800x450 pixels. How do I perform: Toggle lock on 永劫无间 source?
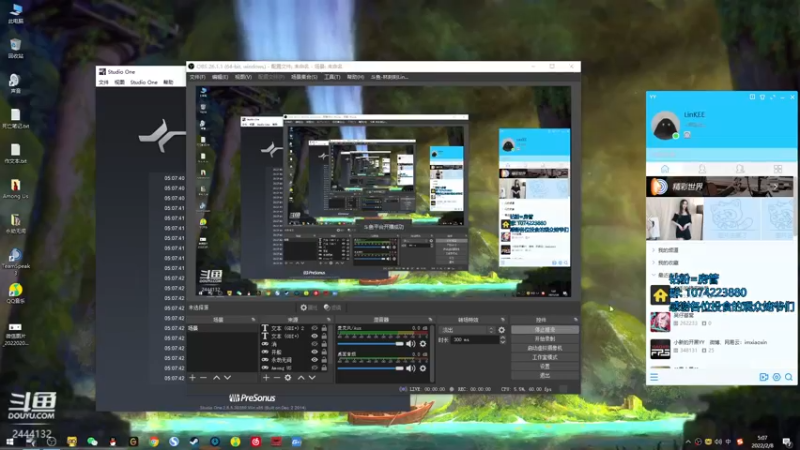click(324, 360)
